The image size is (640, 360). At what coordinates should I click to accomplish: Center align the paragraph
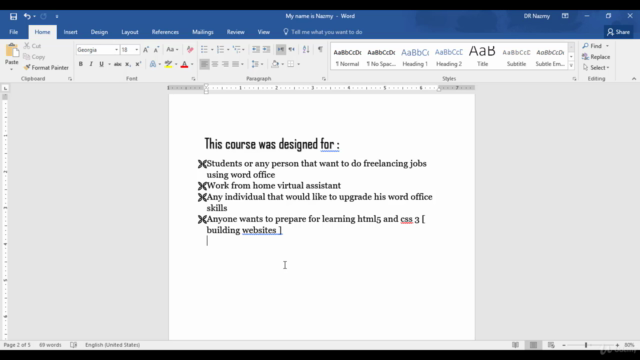(215, 64)
